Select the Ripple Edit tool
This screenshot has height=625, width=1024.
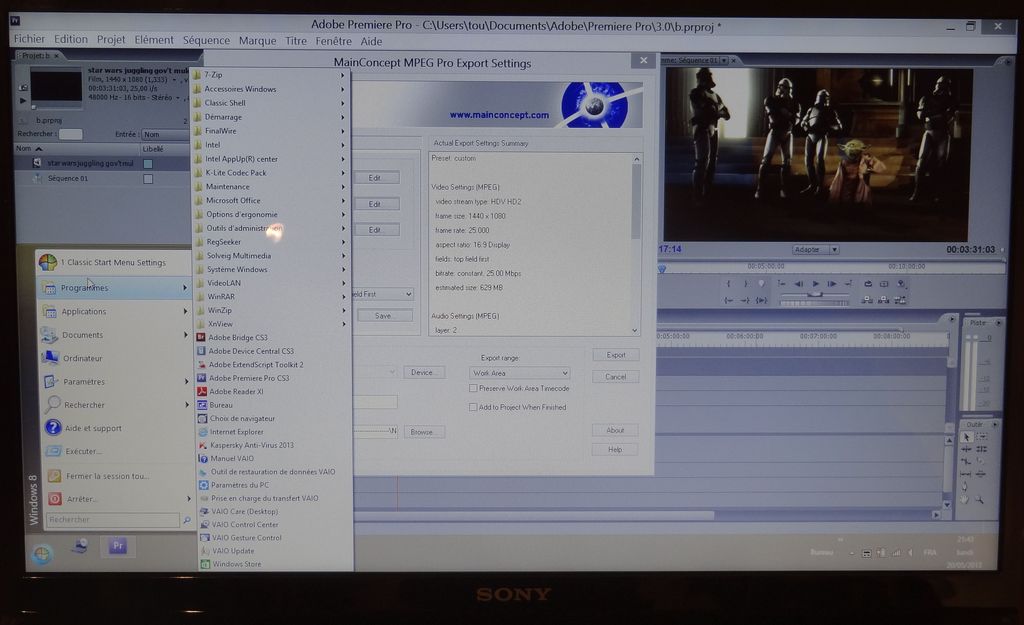tap(967, 449)
